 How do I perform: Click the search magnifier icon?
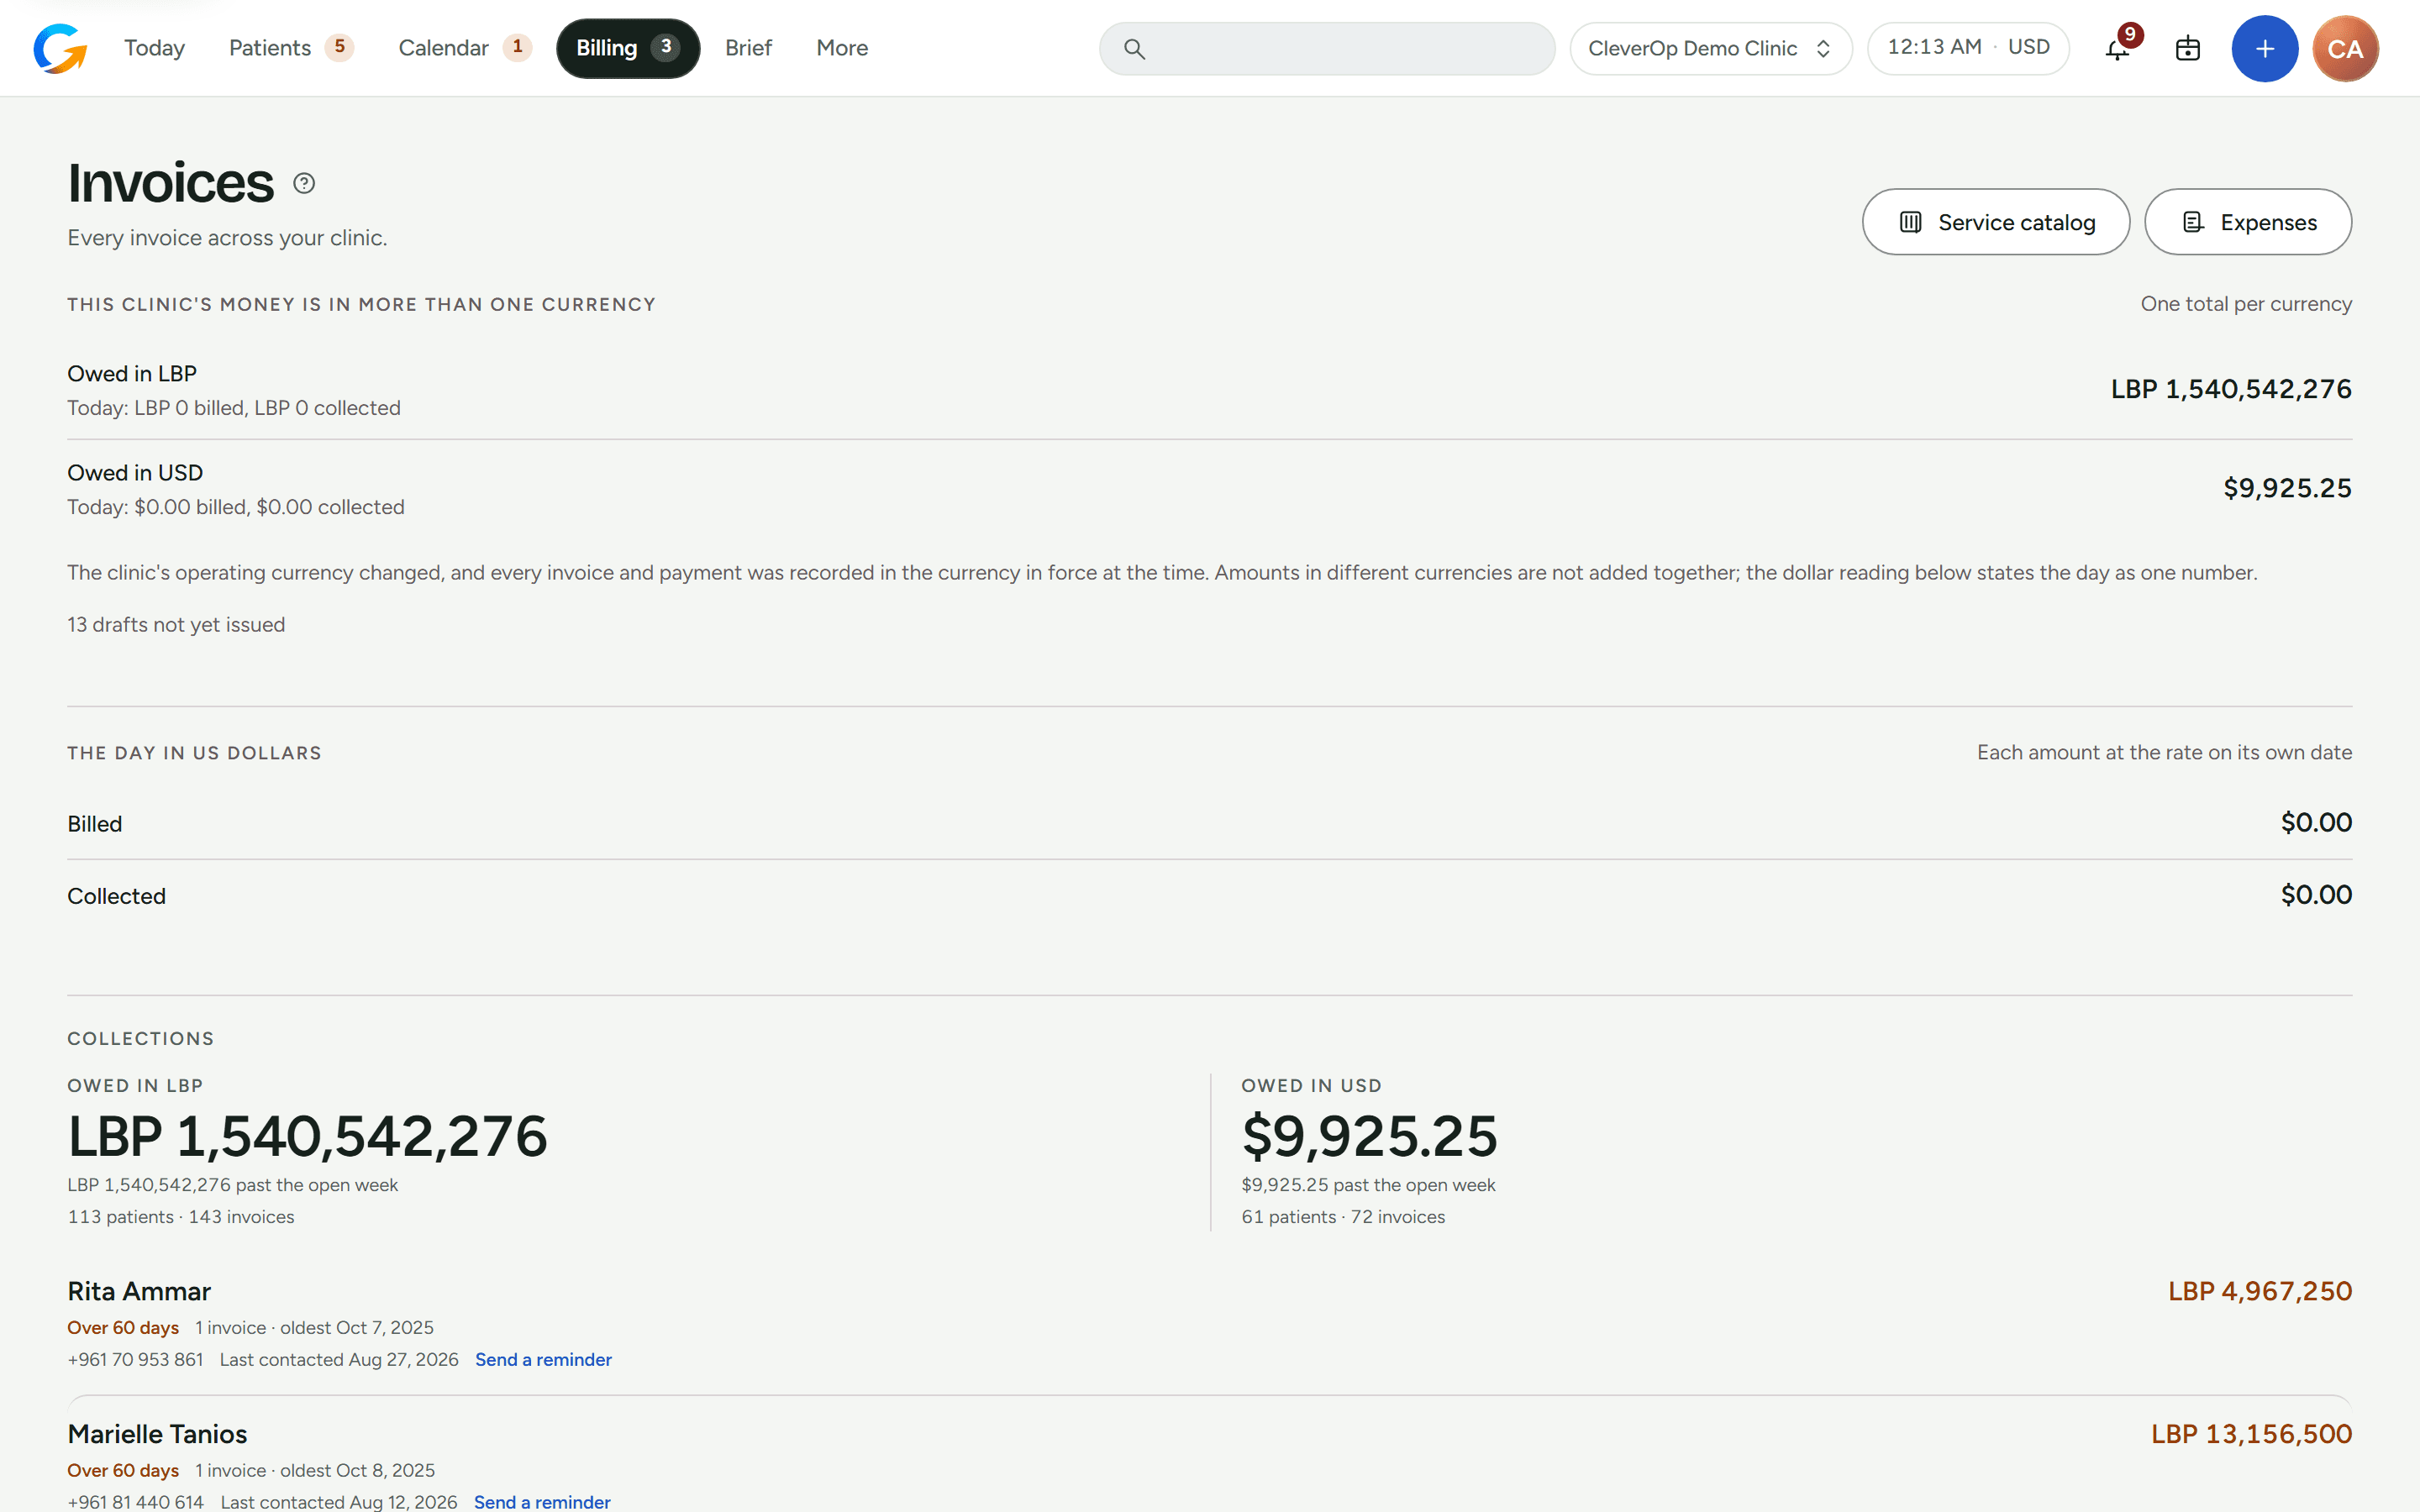coord(1133,48)
